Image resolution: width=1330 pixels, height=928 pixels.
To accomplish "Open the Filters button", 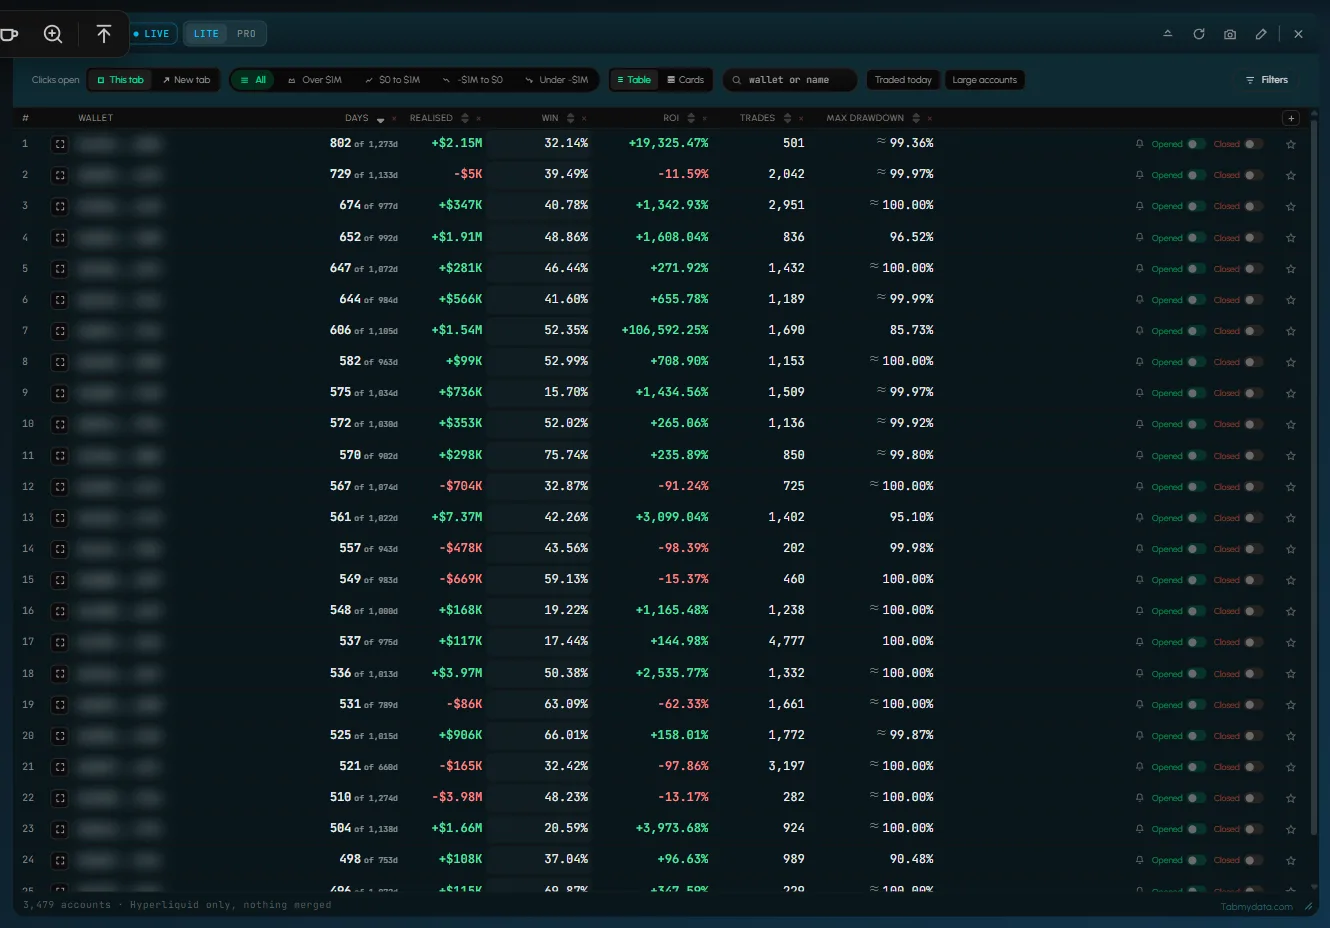I will click(1267, 80).
